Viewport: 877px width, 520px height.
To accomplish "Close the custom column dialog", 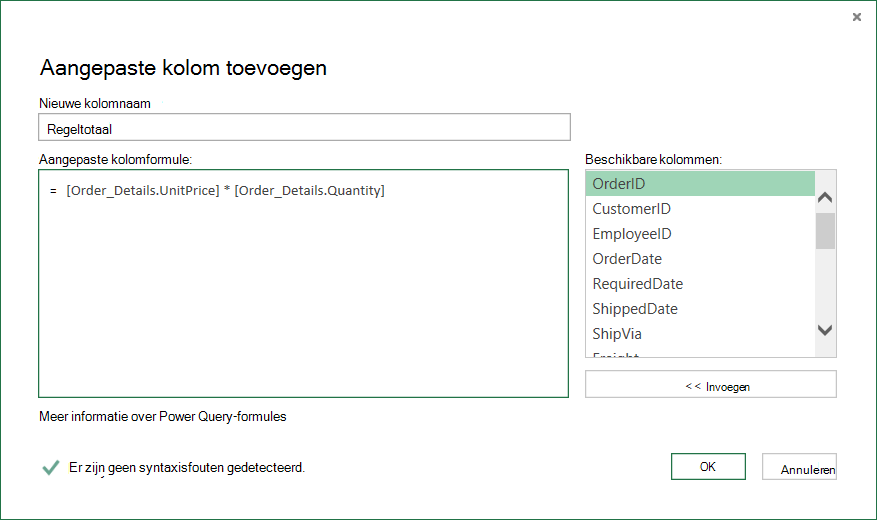I will tap(856, 17).
